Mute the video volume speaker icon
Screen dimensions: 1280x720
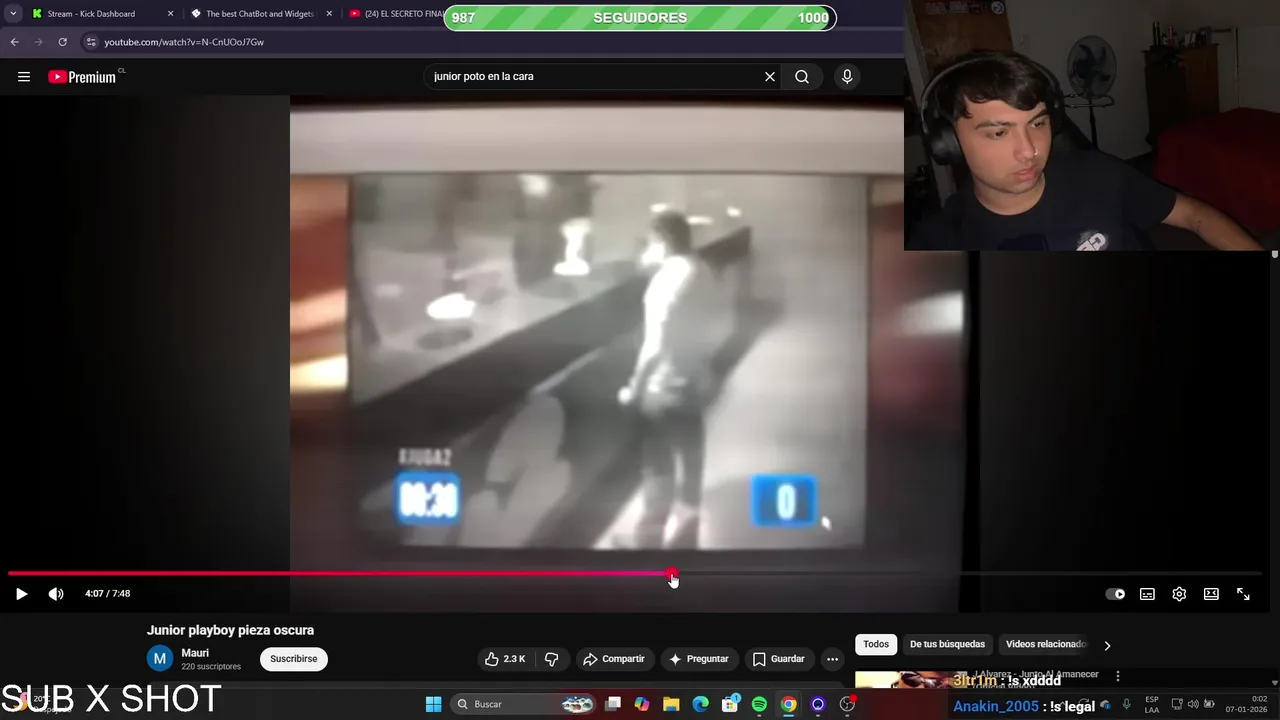pyautogui.click(x=56, y=594)
